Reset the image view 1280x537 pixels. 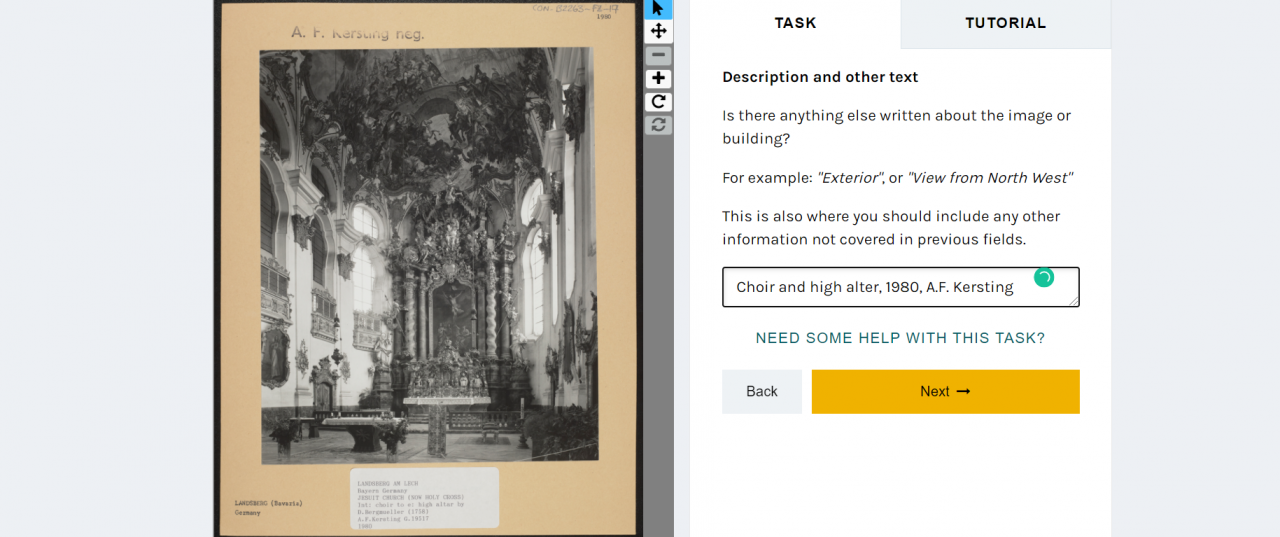[658, 125]
